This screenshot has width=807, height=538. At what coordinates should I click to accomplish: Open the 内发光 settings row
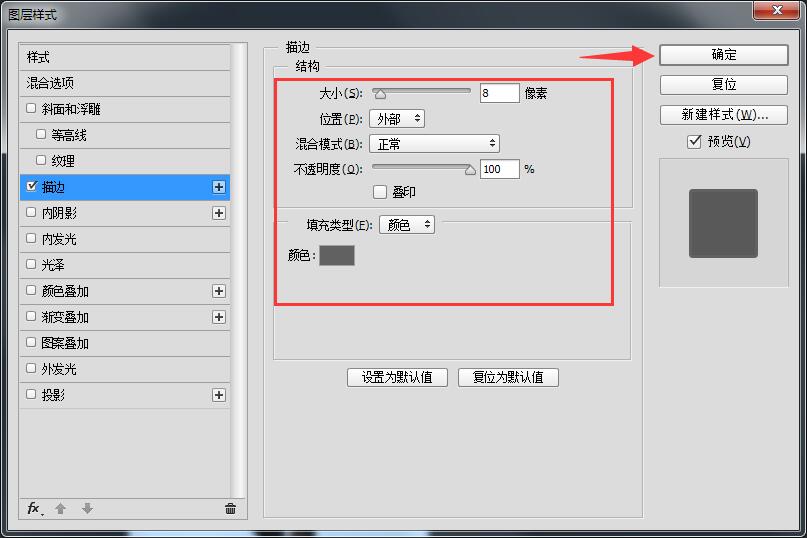[125, 239]
